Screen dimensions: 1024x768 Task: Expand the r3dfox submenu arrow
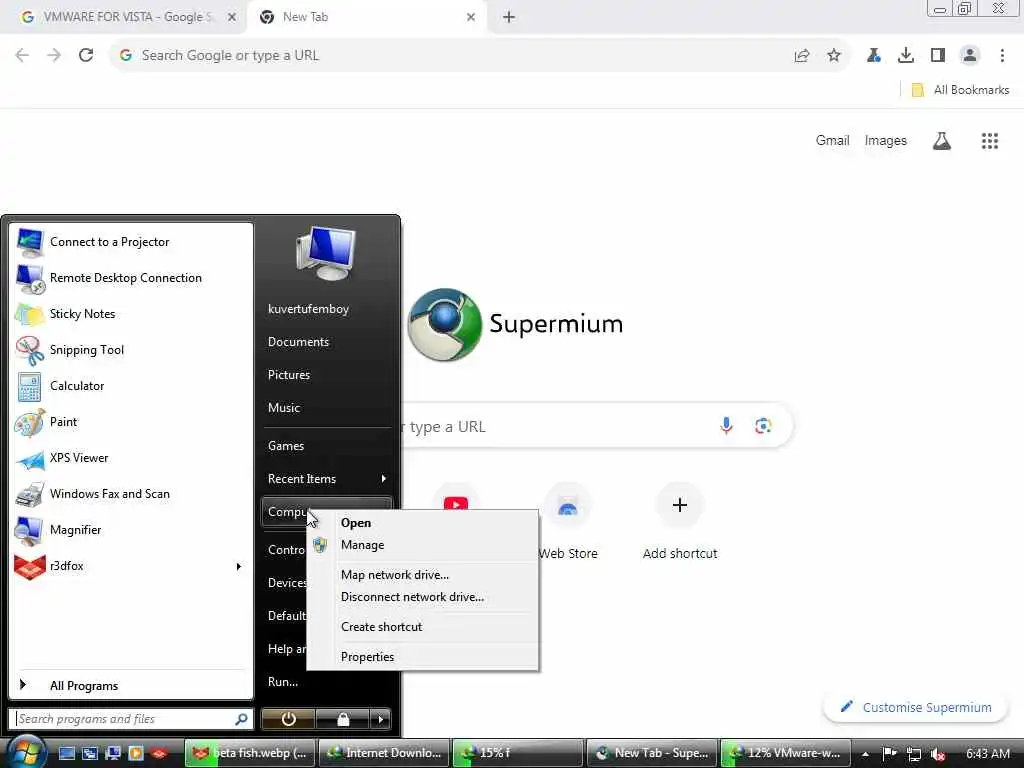238,566
